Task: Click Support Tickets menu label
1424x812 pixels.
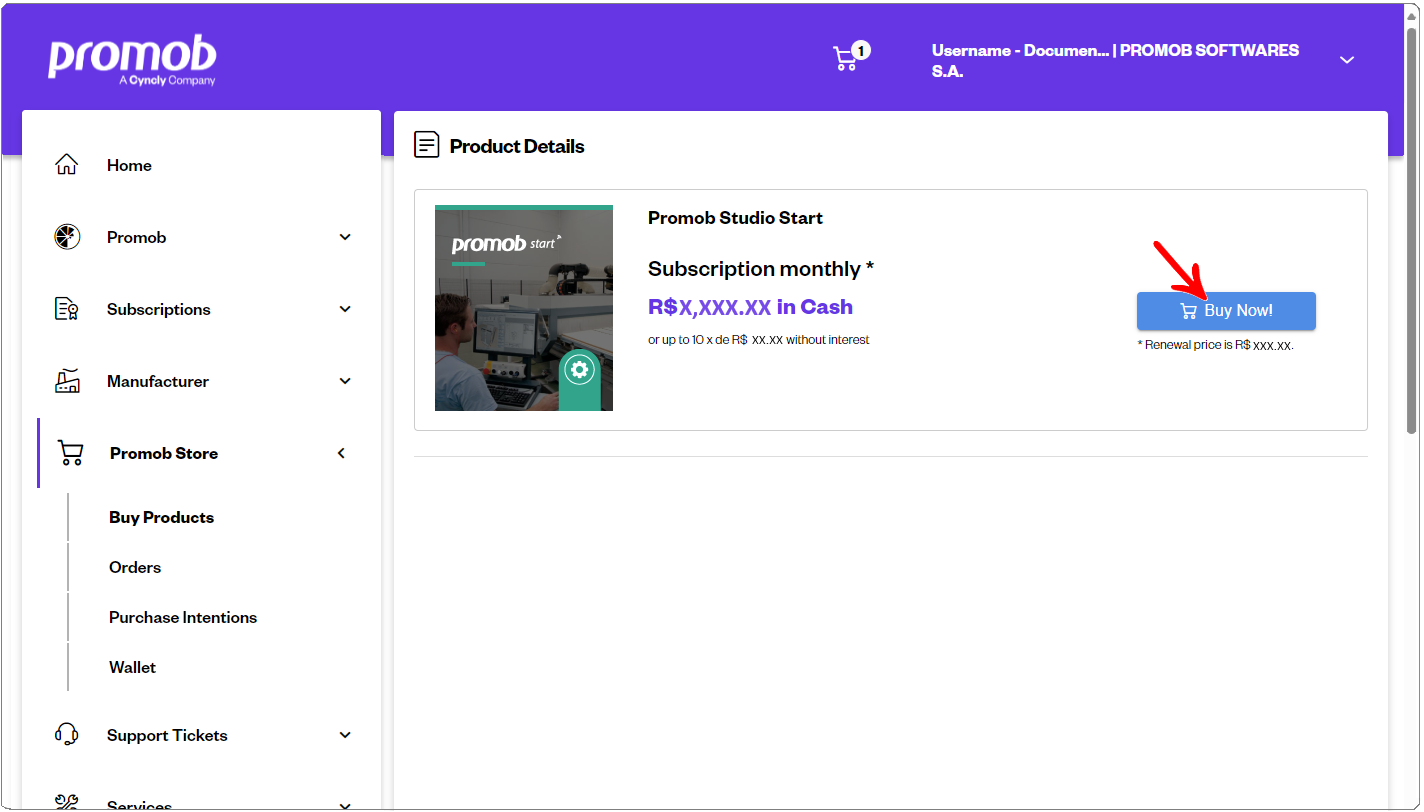Action: click(x=167, y=735)
